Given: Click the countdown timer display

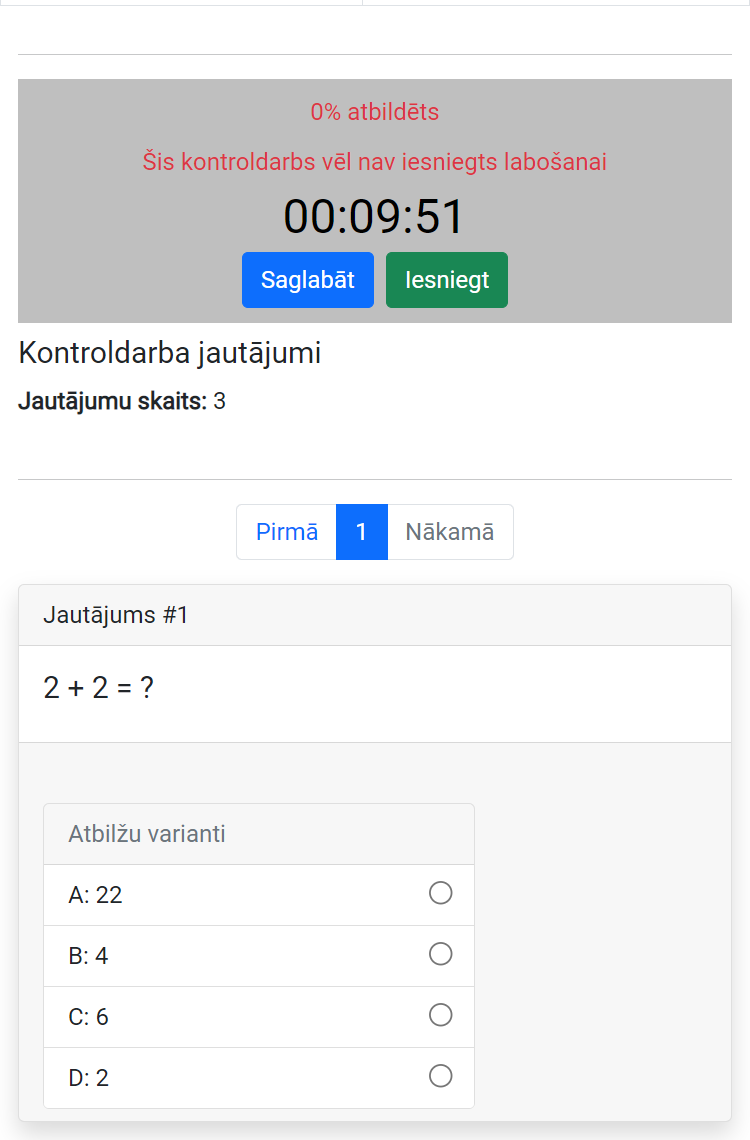Looking at the screenshot, I should (x=374, y=217).
